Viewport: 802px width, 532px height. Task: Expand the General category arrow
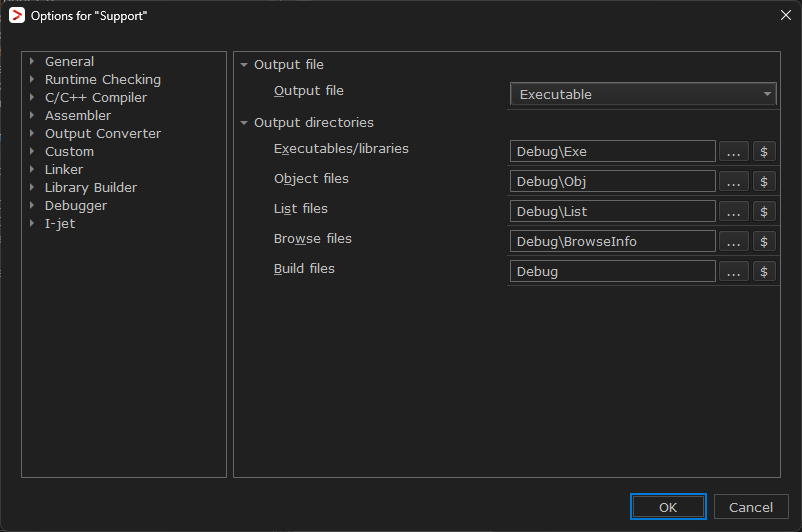[32, 61]
